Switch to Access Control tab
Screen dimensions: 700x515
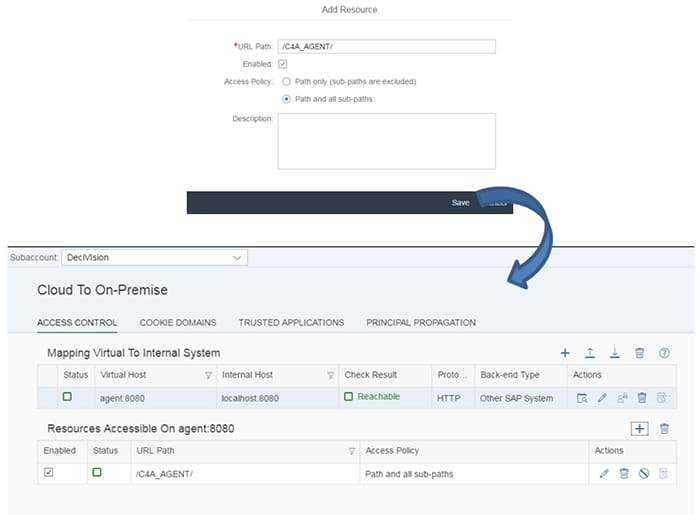coord(77,323)
